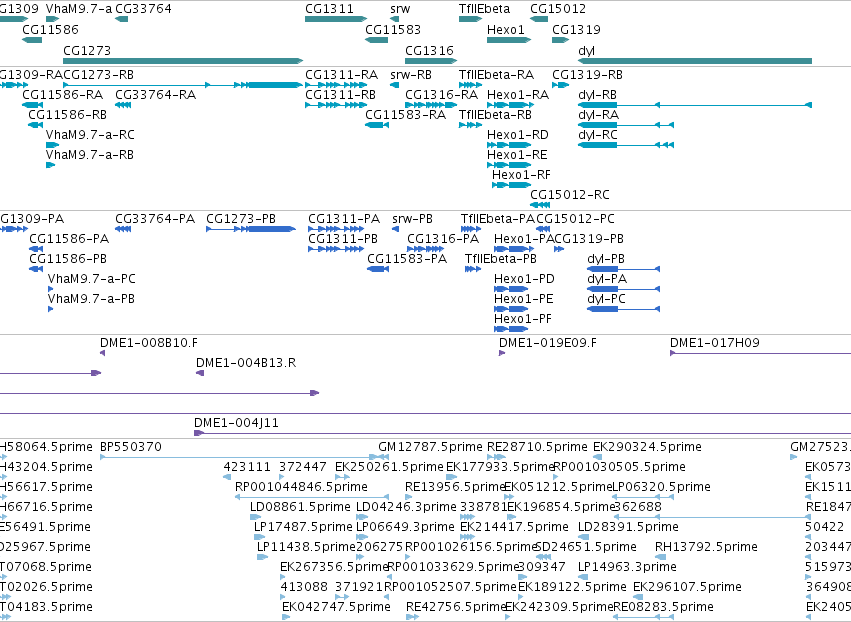Open protein TfIIEbeta-PB
The height and width of the screenshot is (622, 851).
[x=500, y=259]
